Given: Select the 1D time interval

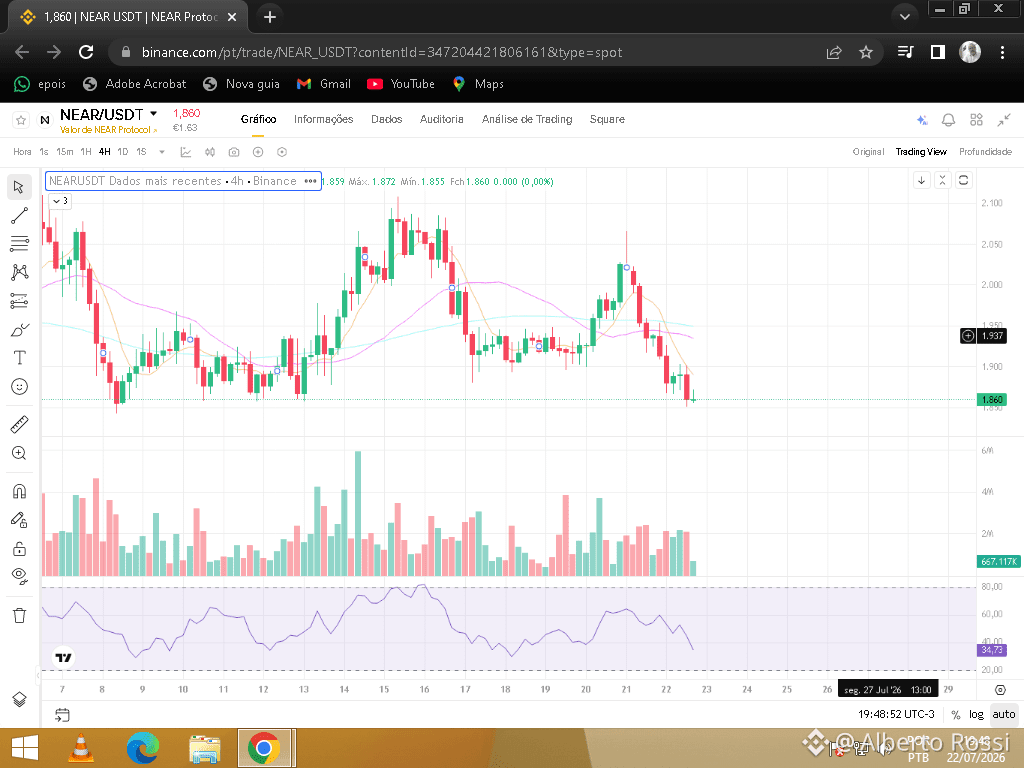Looking at the screenshot, I should pyautogui.click(x=123, y=152).
